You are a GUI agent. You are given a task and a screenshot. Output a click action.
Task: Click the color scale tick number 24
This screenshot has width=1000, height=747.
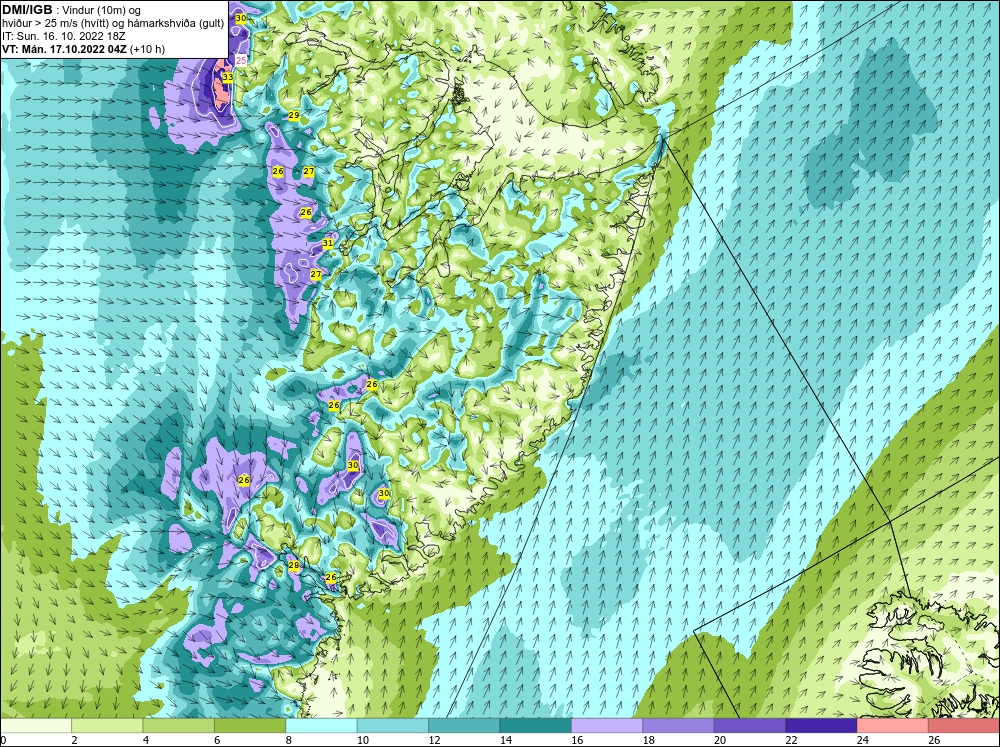click(x=862, y=740)
